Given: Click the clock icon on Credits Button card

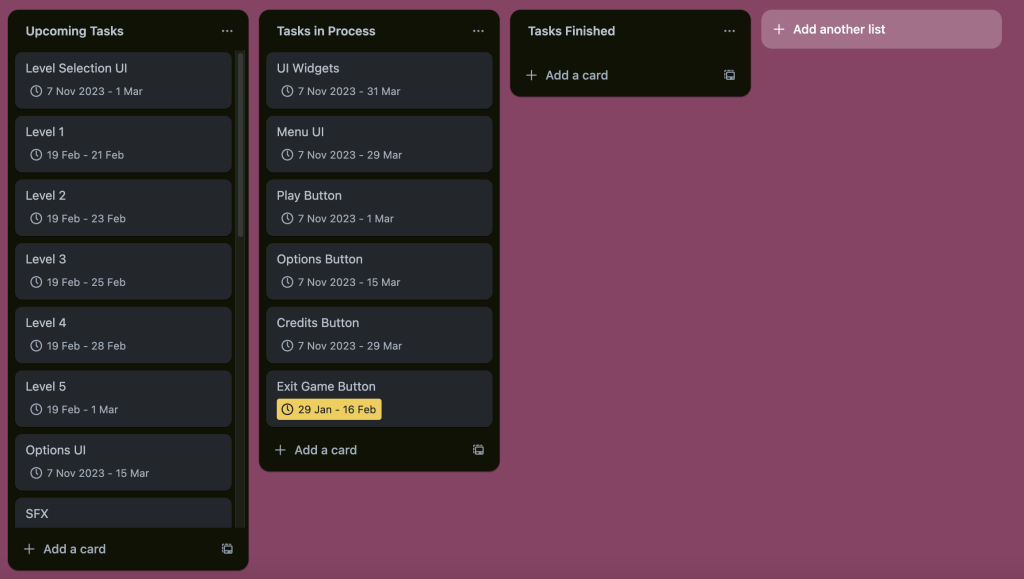Looking at the screenshot, I should point(288,346).
